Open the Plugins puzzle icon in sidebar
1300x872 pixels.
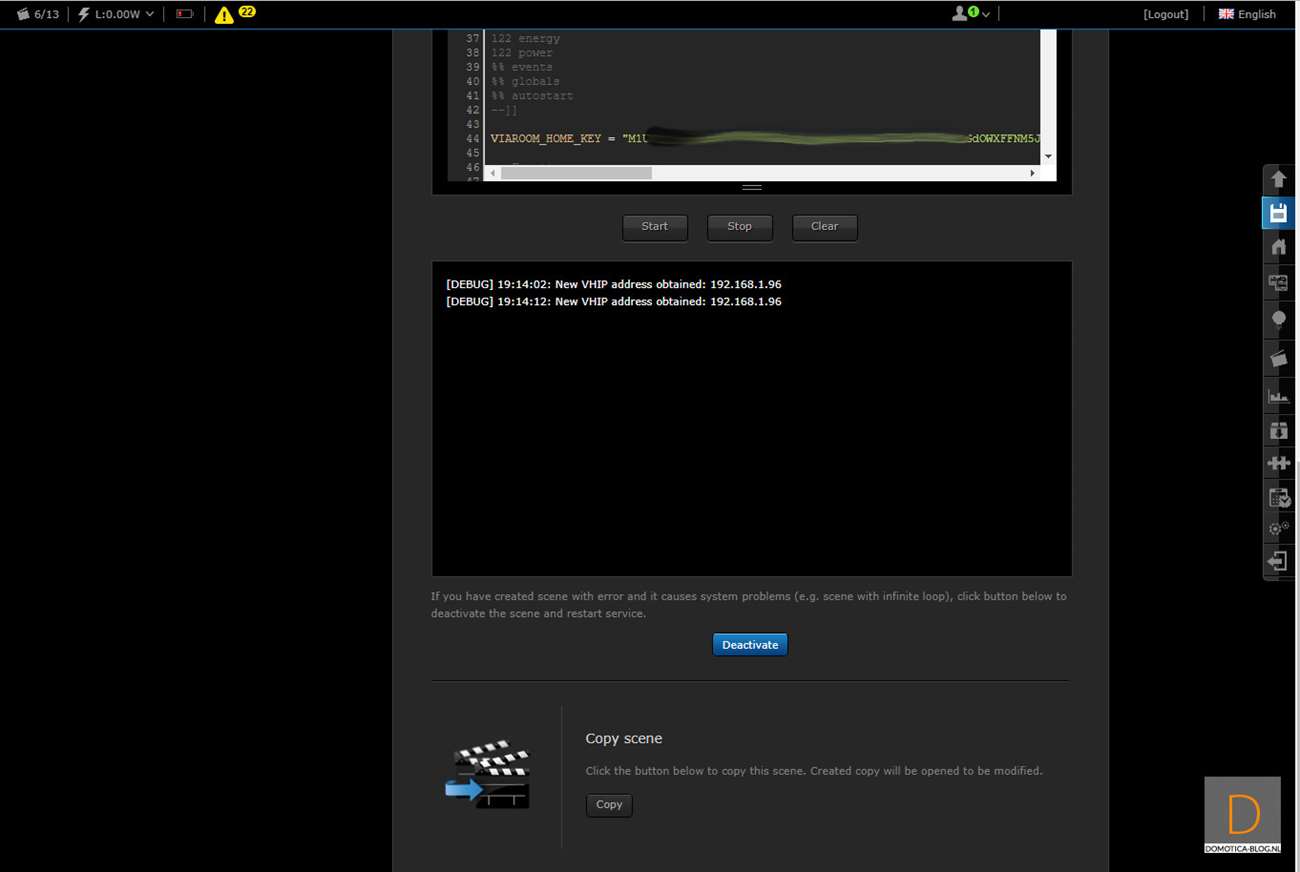[x=1278, y=463]
